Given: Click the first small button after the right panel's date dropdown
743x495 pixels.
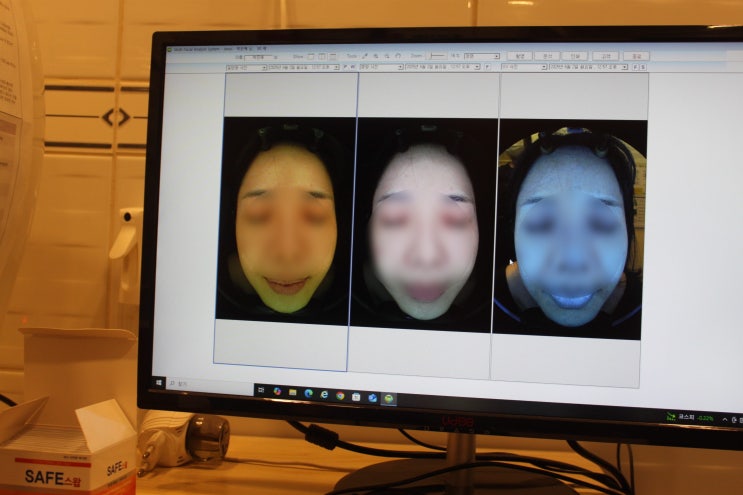Looking at the screenshot, I should click(635, 67).
